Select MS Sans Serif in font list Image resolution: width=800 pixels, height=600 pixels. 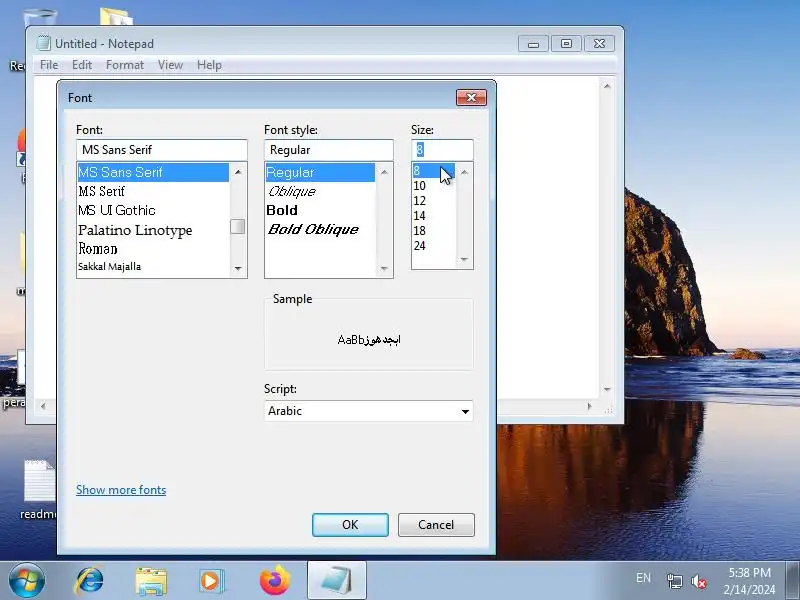pyautogui.click(x=153, y=172)
